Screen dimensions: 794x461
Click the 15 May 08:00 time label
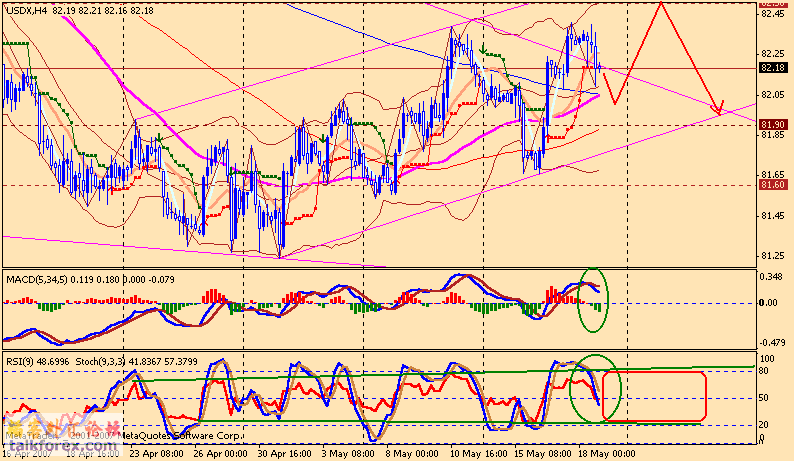(x=542, y=453)
